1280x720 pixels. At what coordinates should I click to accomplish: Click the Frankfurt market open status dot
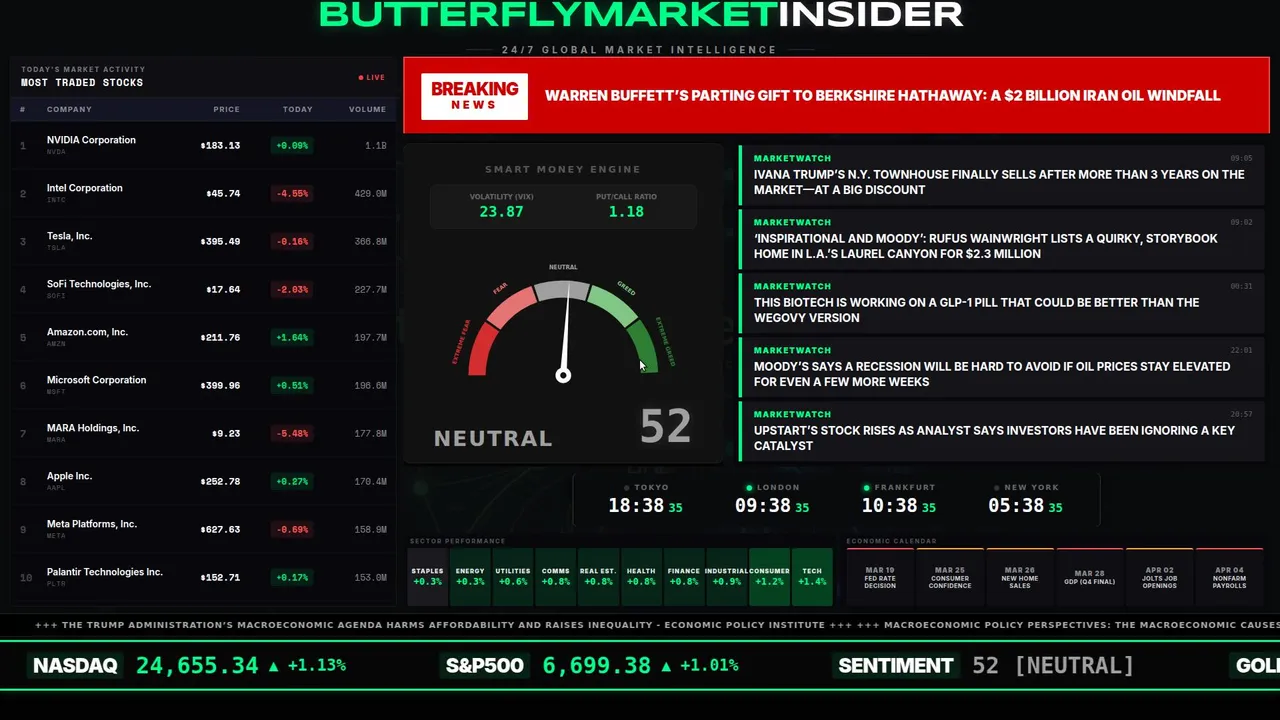pos(866,488)
